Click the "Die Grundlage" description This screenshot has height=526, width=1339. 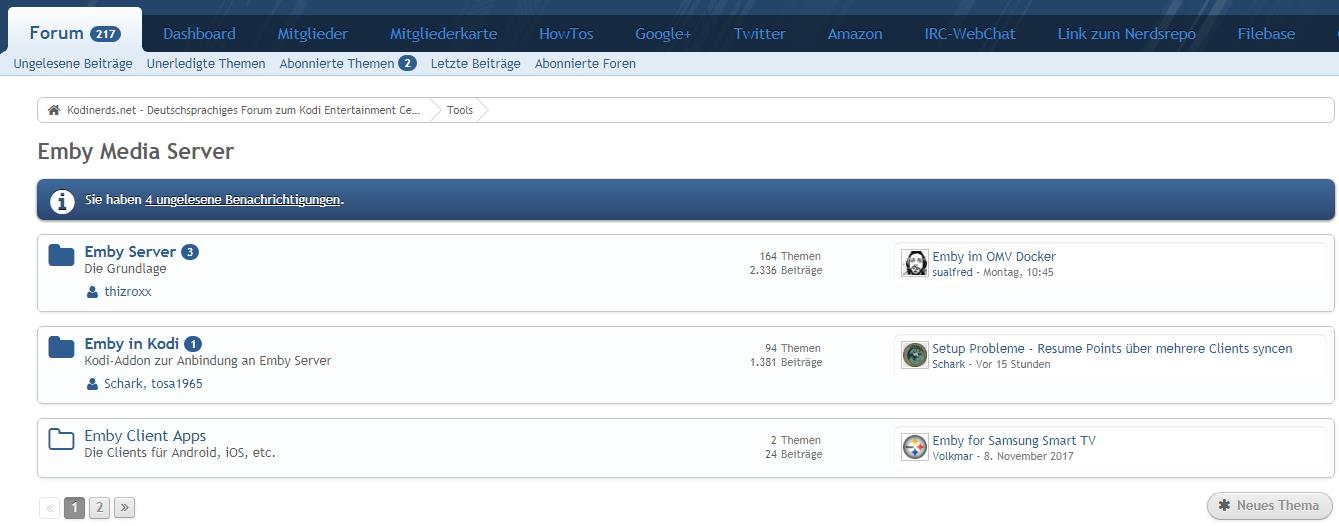(125, 269)
